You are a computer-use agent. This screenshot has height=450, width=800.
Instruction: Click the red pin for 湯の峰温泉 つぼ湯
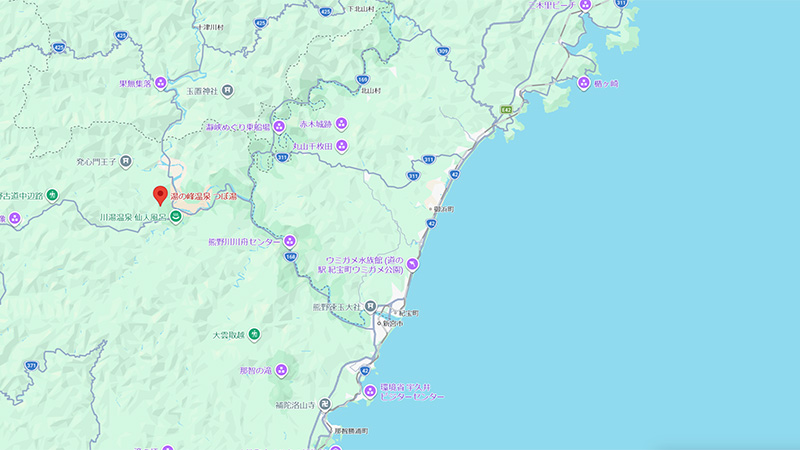[158, 195]
